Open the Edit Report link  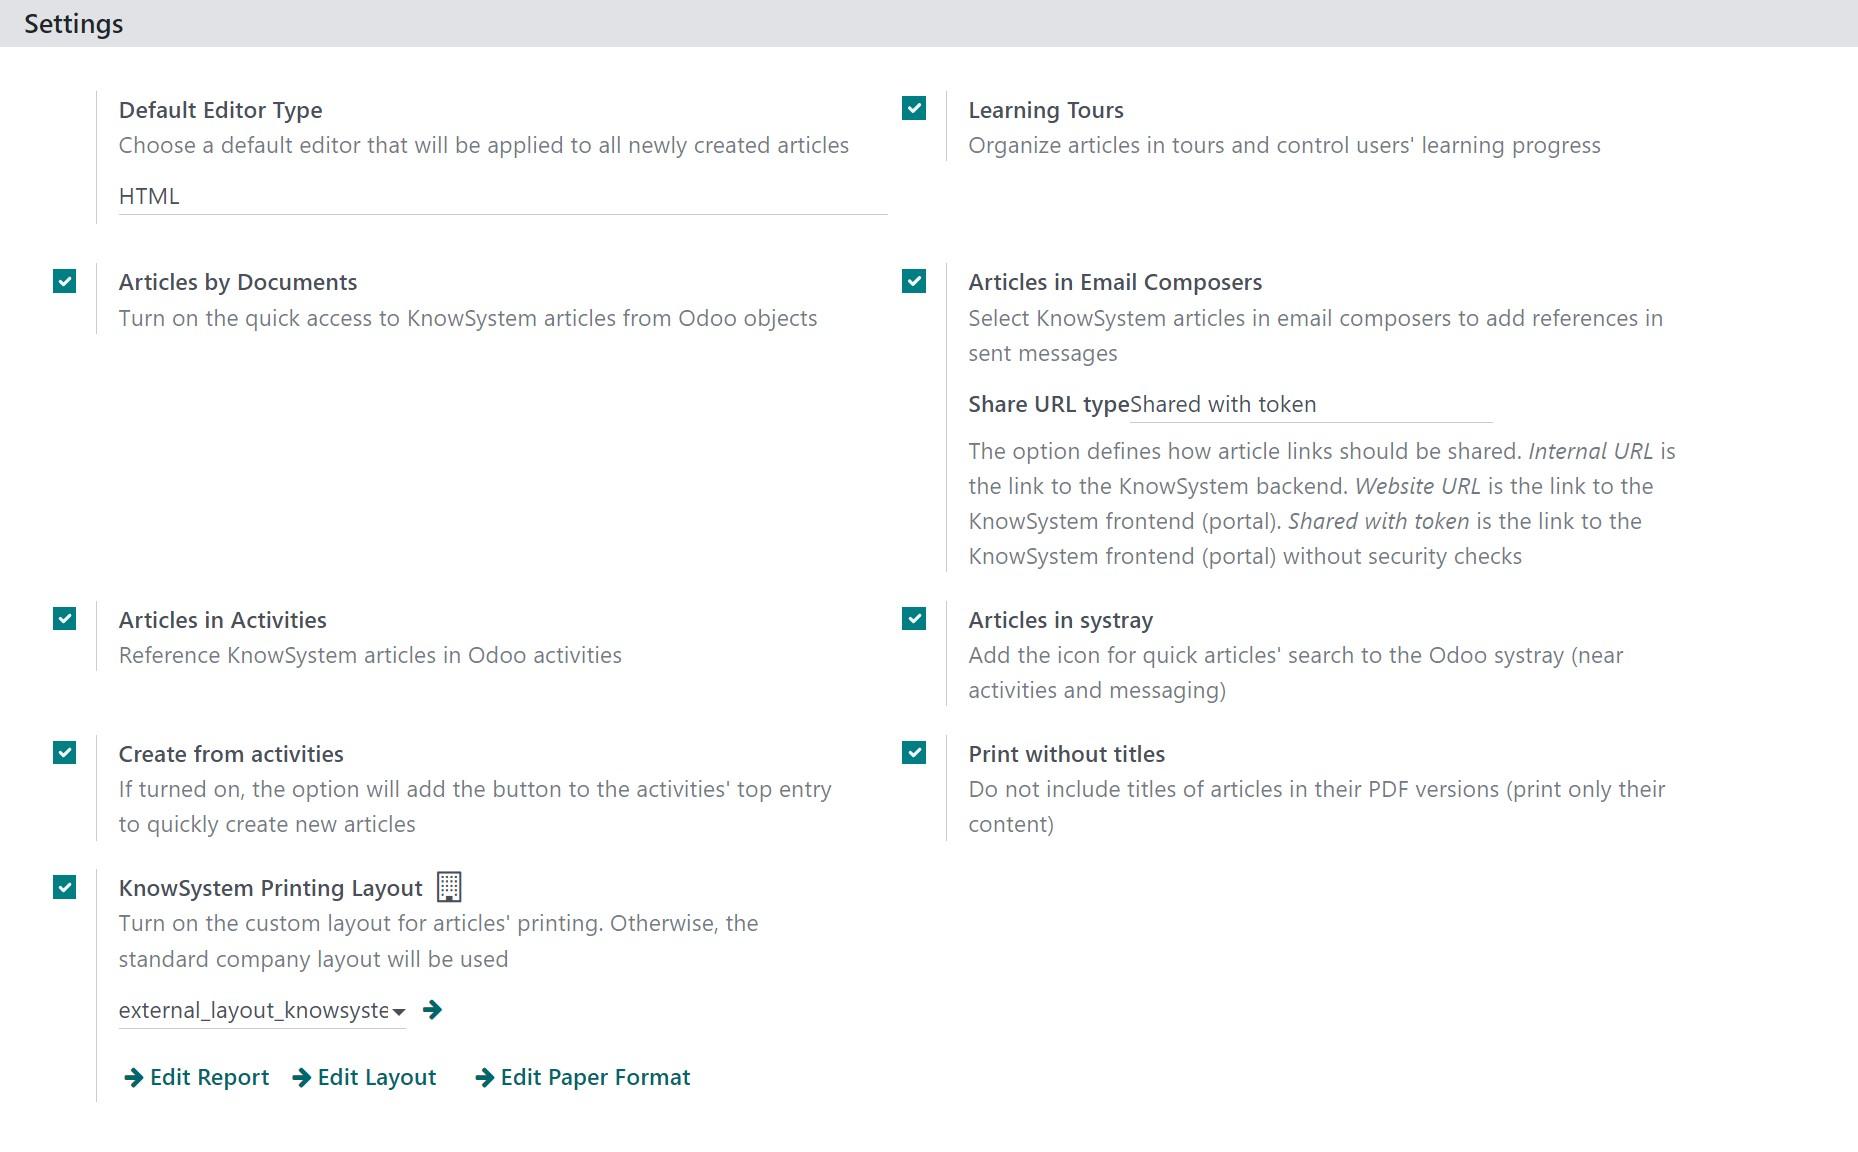tap(209, 1077)
